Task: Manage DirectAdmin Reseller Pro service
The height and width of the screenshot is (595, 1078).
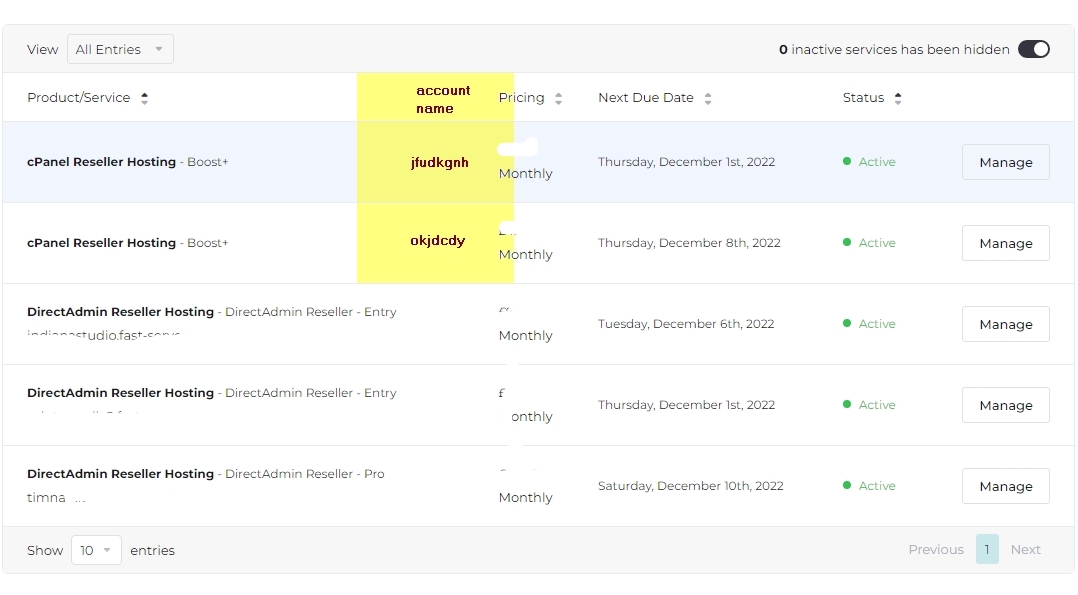Action: [1005, 486]
